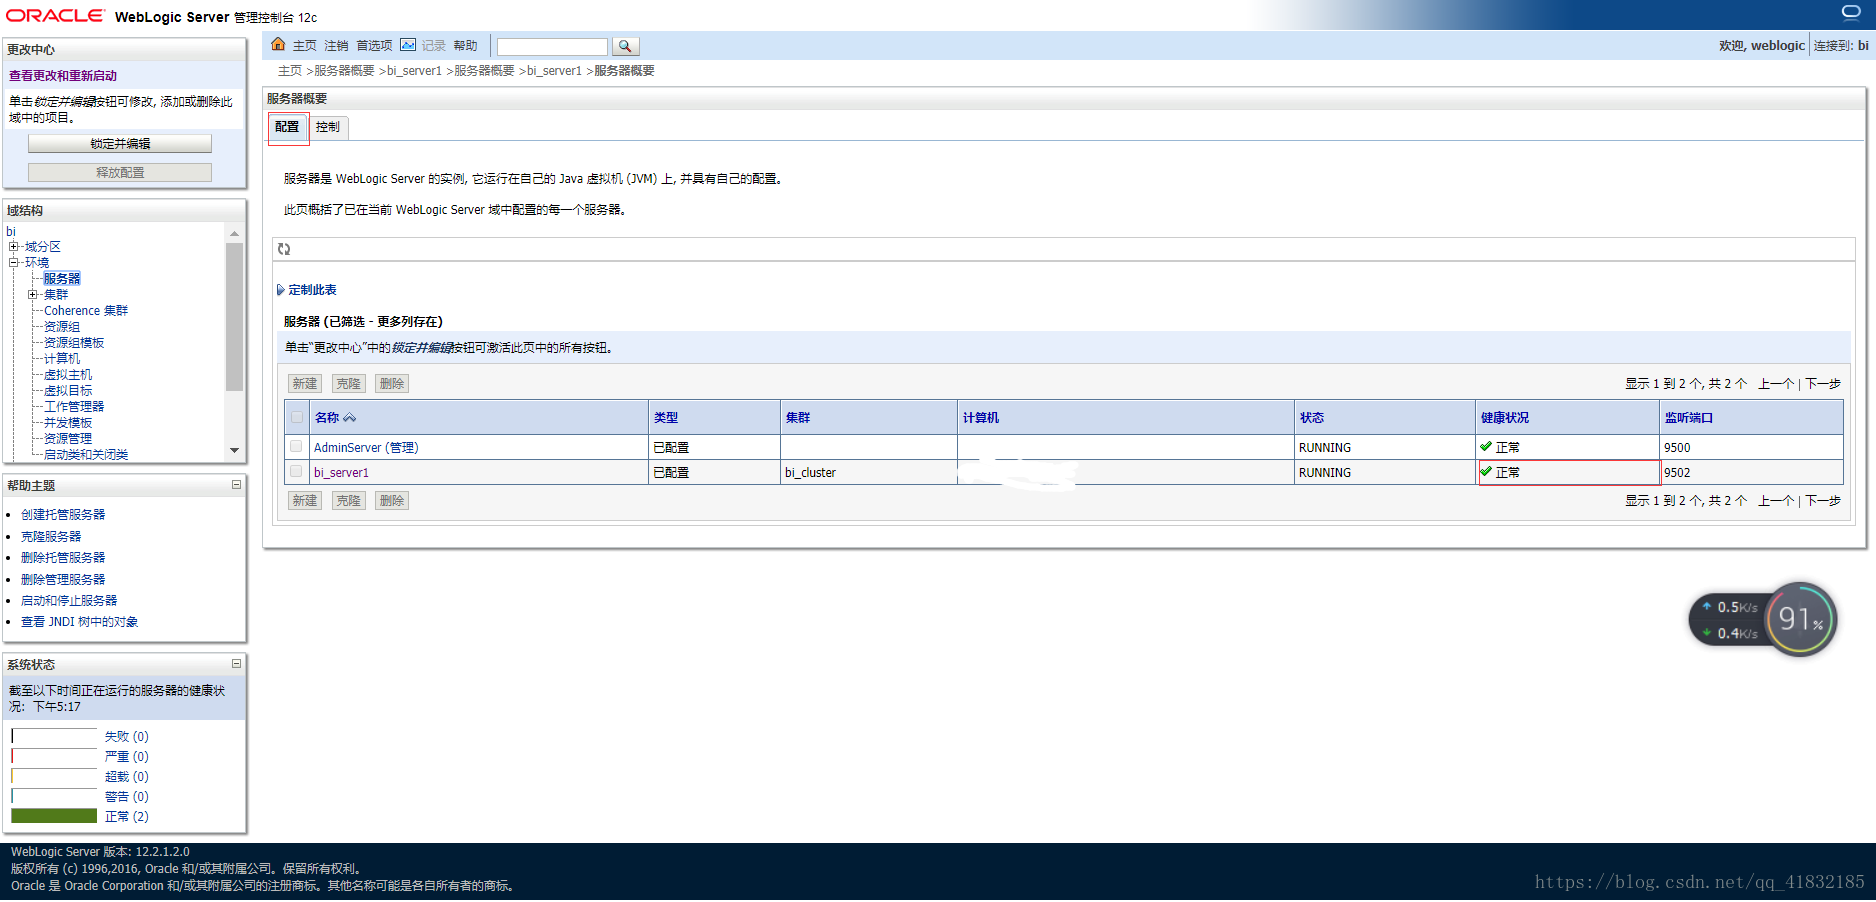
Task: Open 帮助 from the toolbar
Action: (465, 46)
